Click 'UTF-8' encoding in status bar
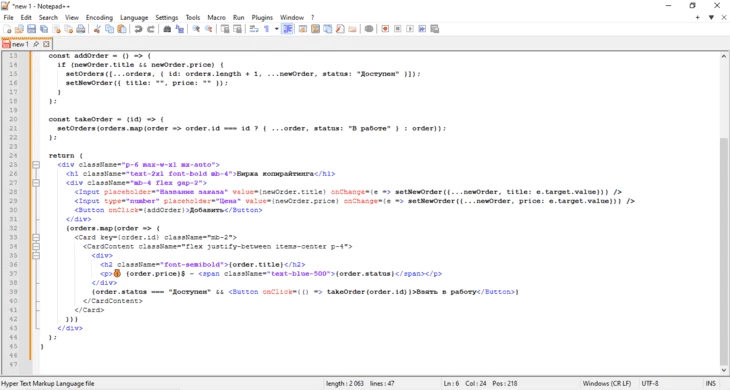730x390 pixels. click(x=649, y=383)
